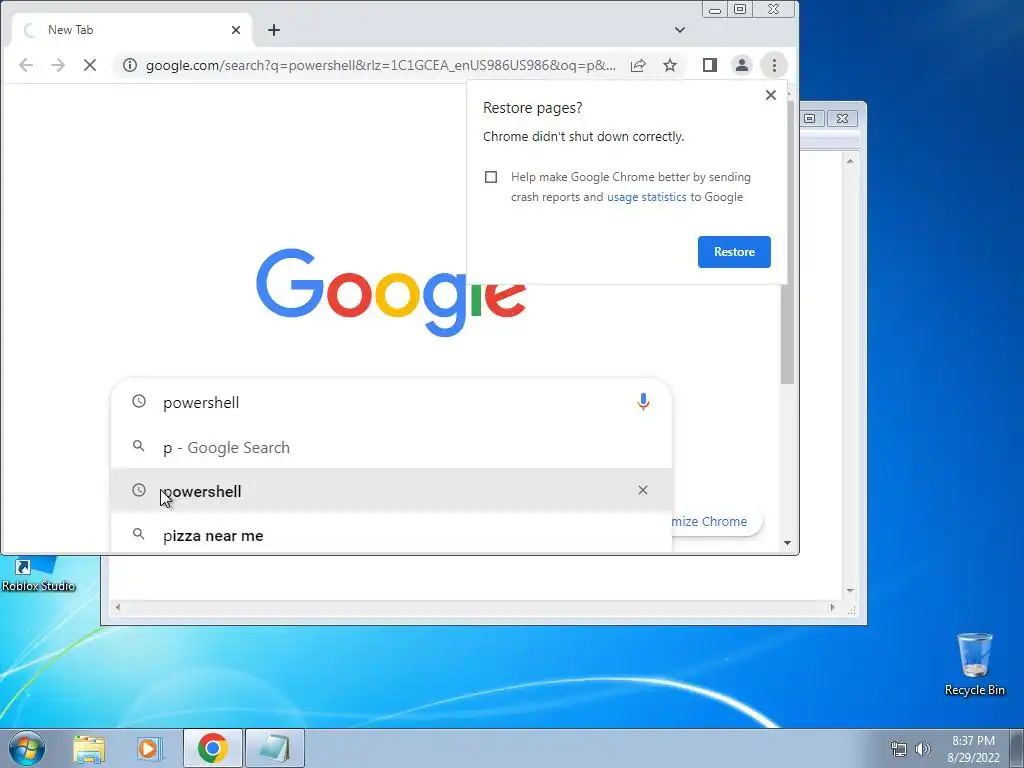Click the browser back arrow
The width and height of the screenshot is (1024, 768).
(26, 65)
